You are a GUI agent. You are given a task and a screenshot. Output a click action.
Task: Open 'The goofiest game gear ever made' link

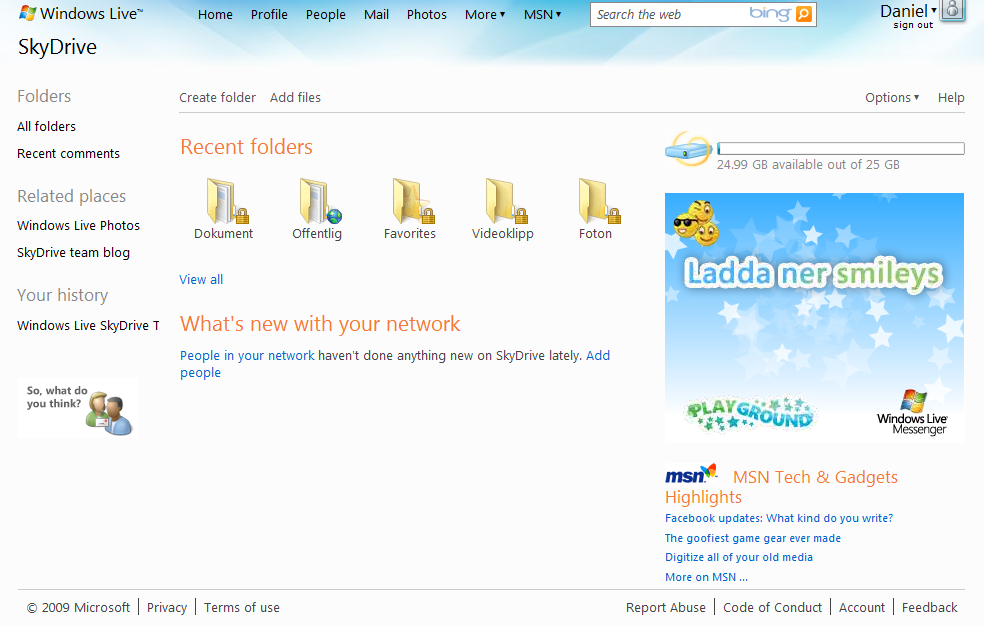tap(753, 538)
